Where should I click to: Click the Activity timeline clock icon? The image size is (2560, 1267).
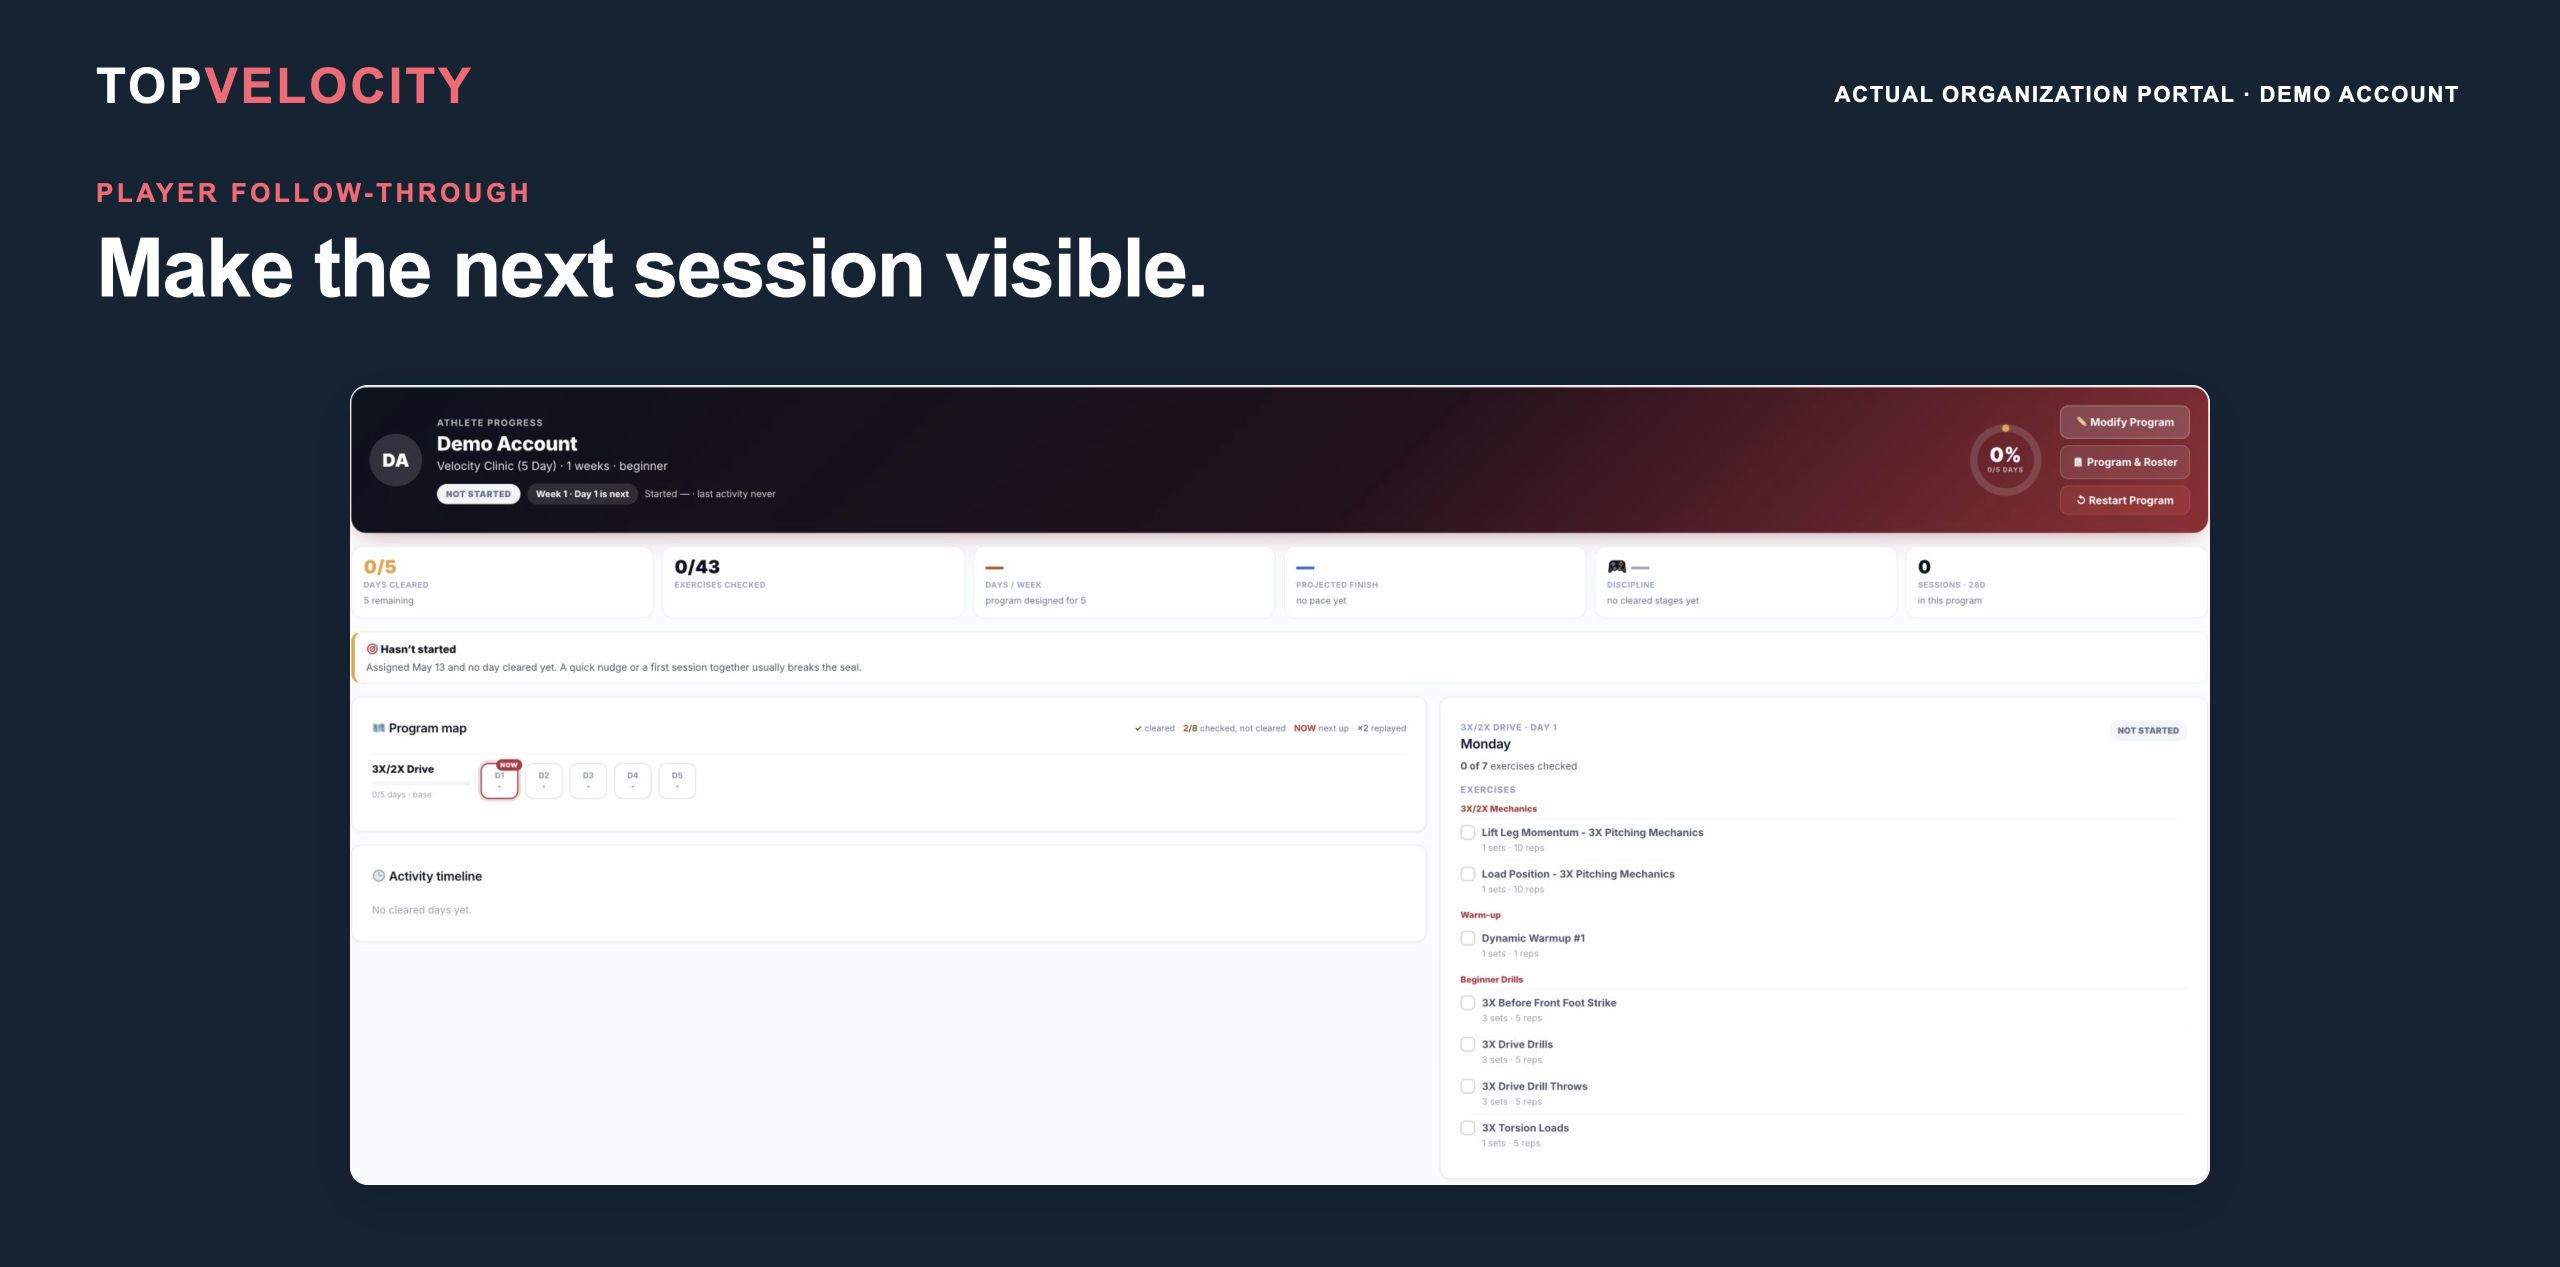click(x=378, y=876)
